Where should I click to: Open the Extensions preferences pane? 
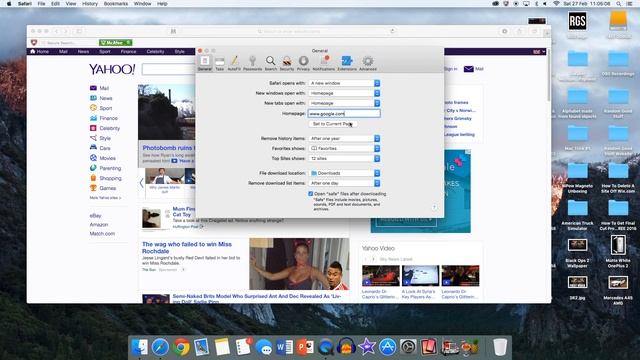[347, 63]
